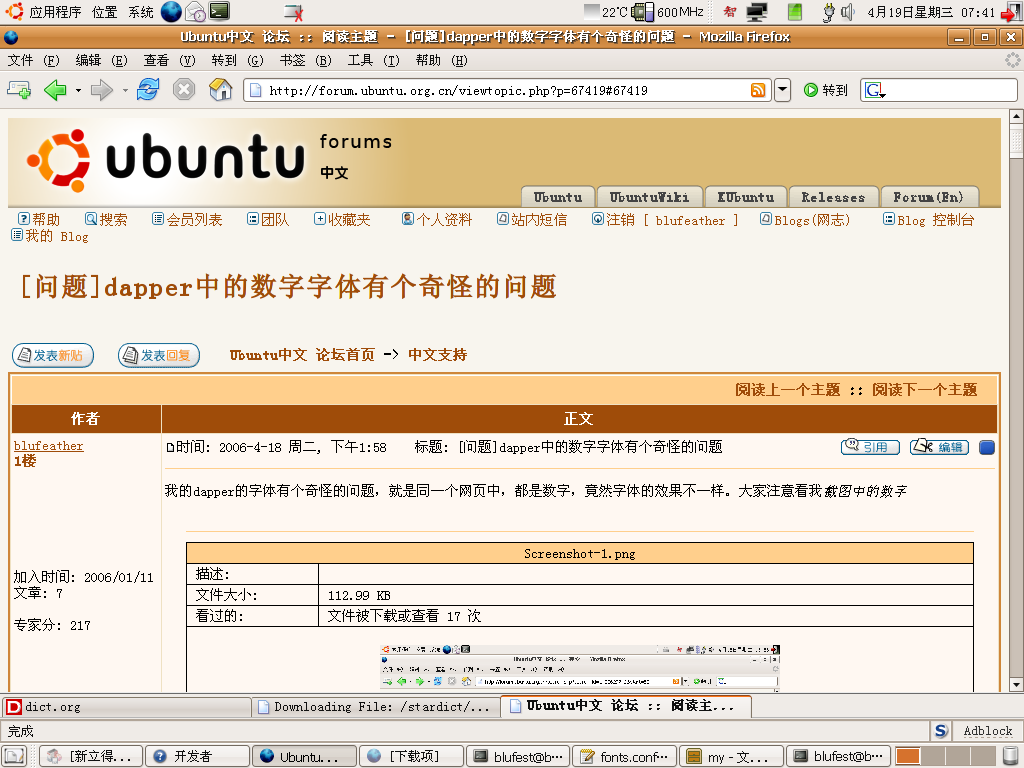Open the 文件 (F) menu
Screen dimensions: 1024x768
click(33, 61)
